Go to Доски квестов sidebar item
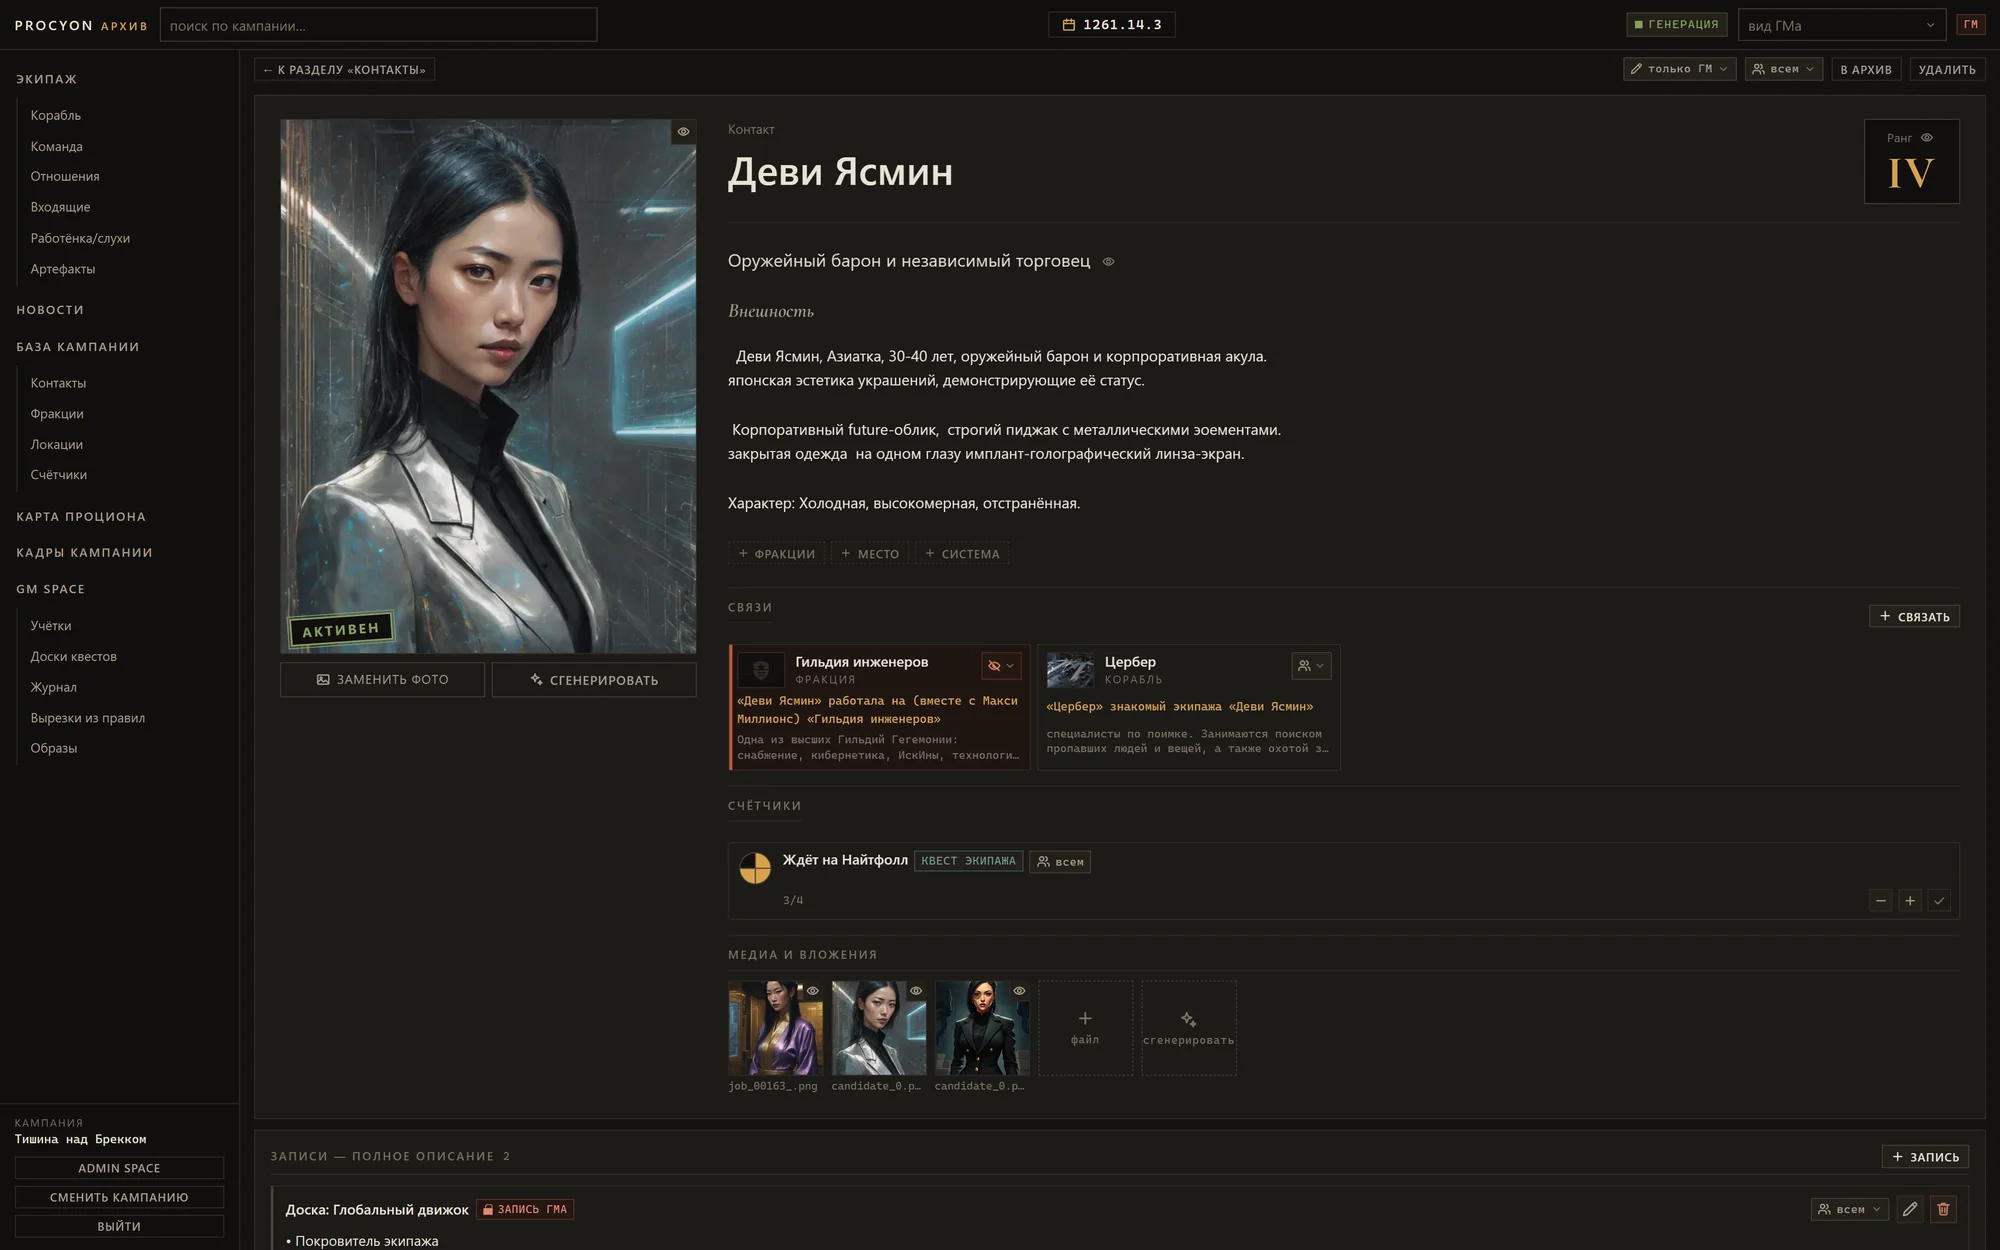Screen dimensions: 2000x1250 coord(74,656)
